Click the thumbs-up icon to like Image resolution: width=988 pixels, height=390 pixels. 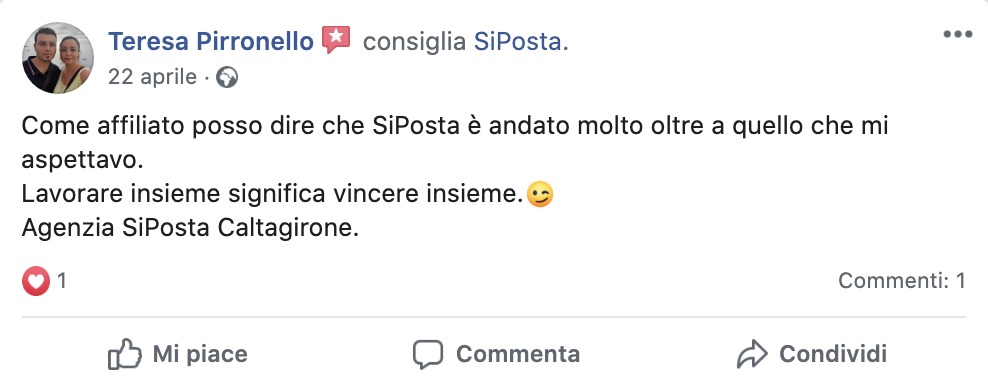(x=124, y=353)
